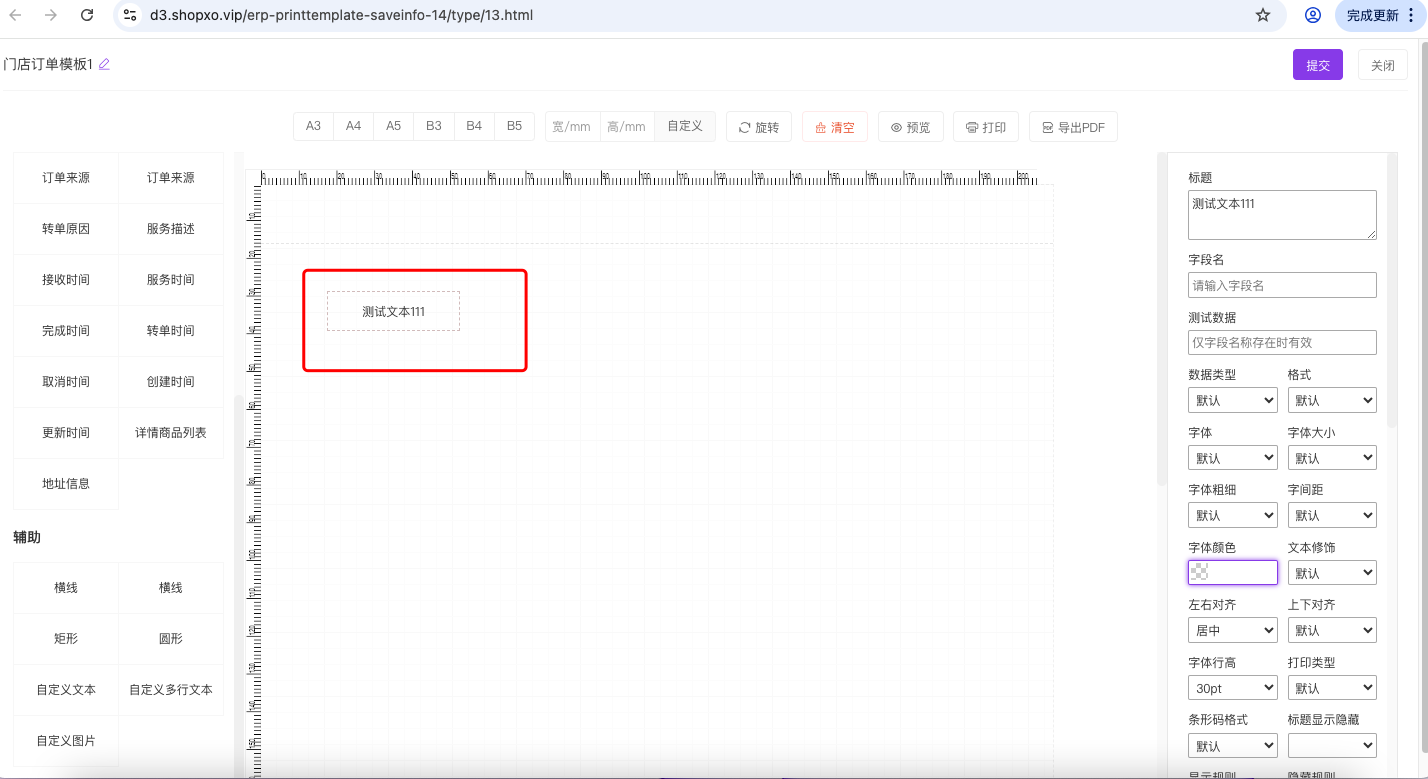The image size is (1428, 779).
Task: Apply 自定义 custom paper size
Action: 685,126
